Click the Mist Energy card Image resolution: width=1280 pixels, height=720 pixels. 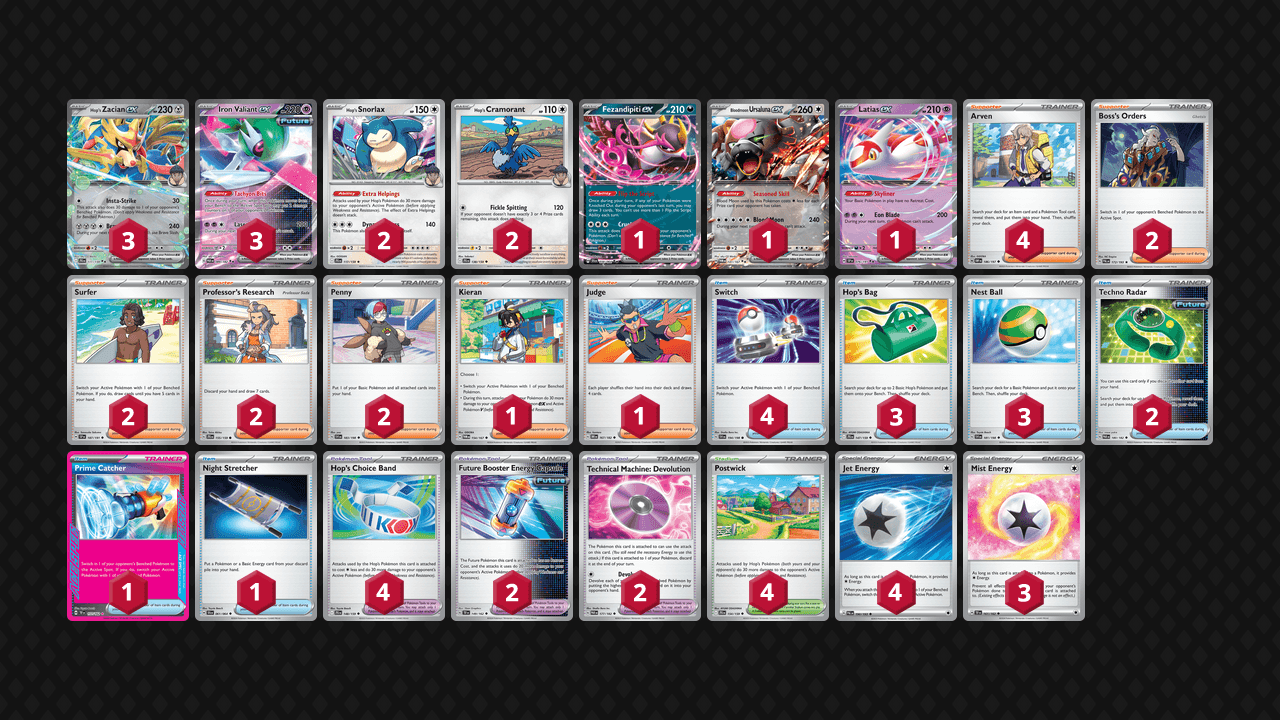coord(1024,536)
